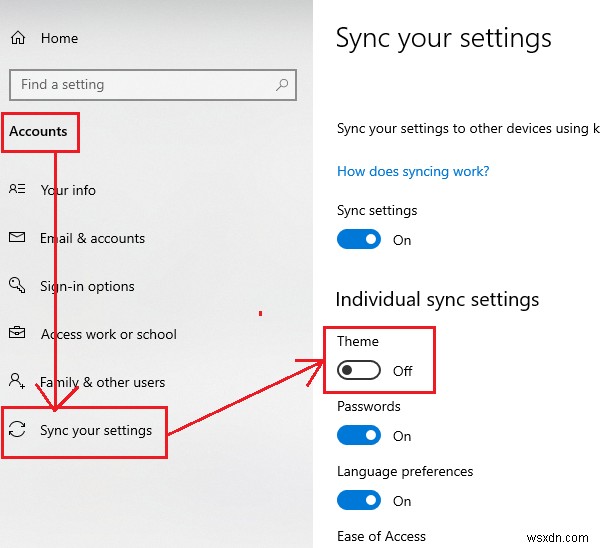The width and height of the screenshot is (600, 548).
Task: Click the Sync your settings page title
Action: click(x=444, y=39)
